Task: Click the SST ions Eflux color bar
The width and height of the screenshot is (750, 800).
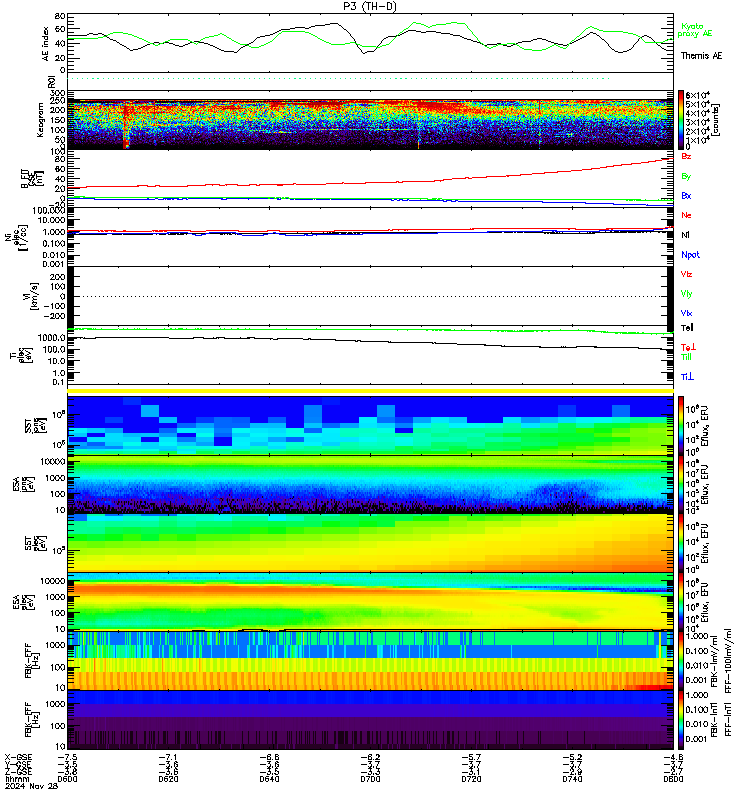Action: [681, 425]
